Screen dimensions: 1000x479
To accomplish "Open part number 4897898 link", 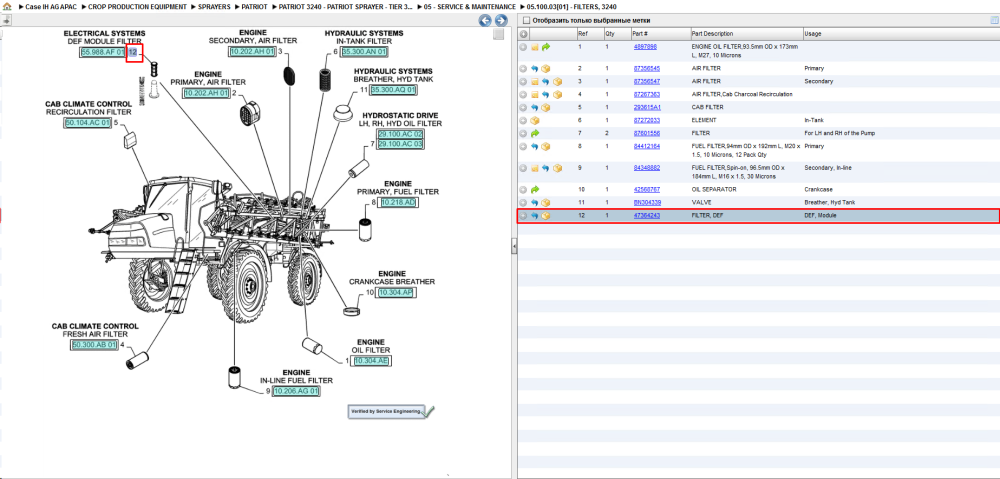I will coord(645,47).
